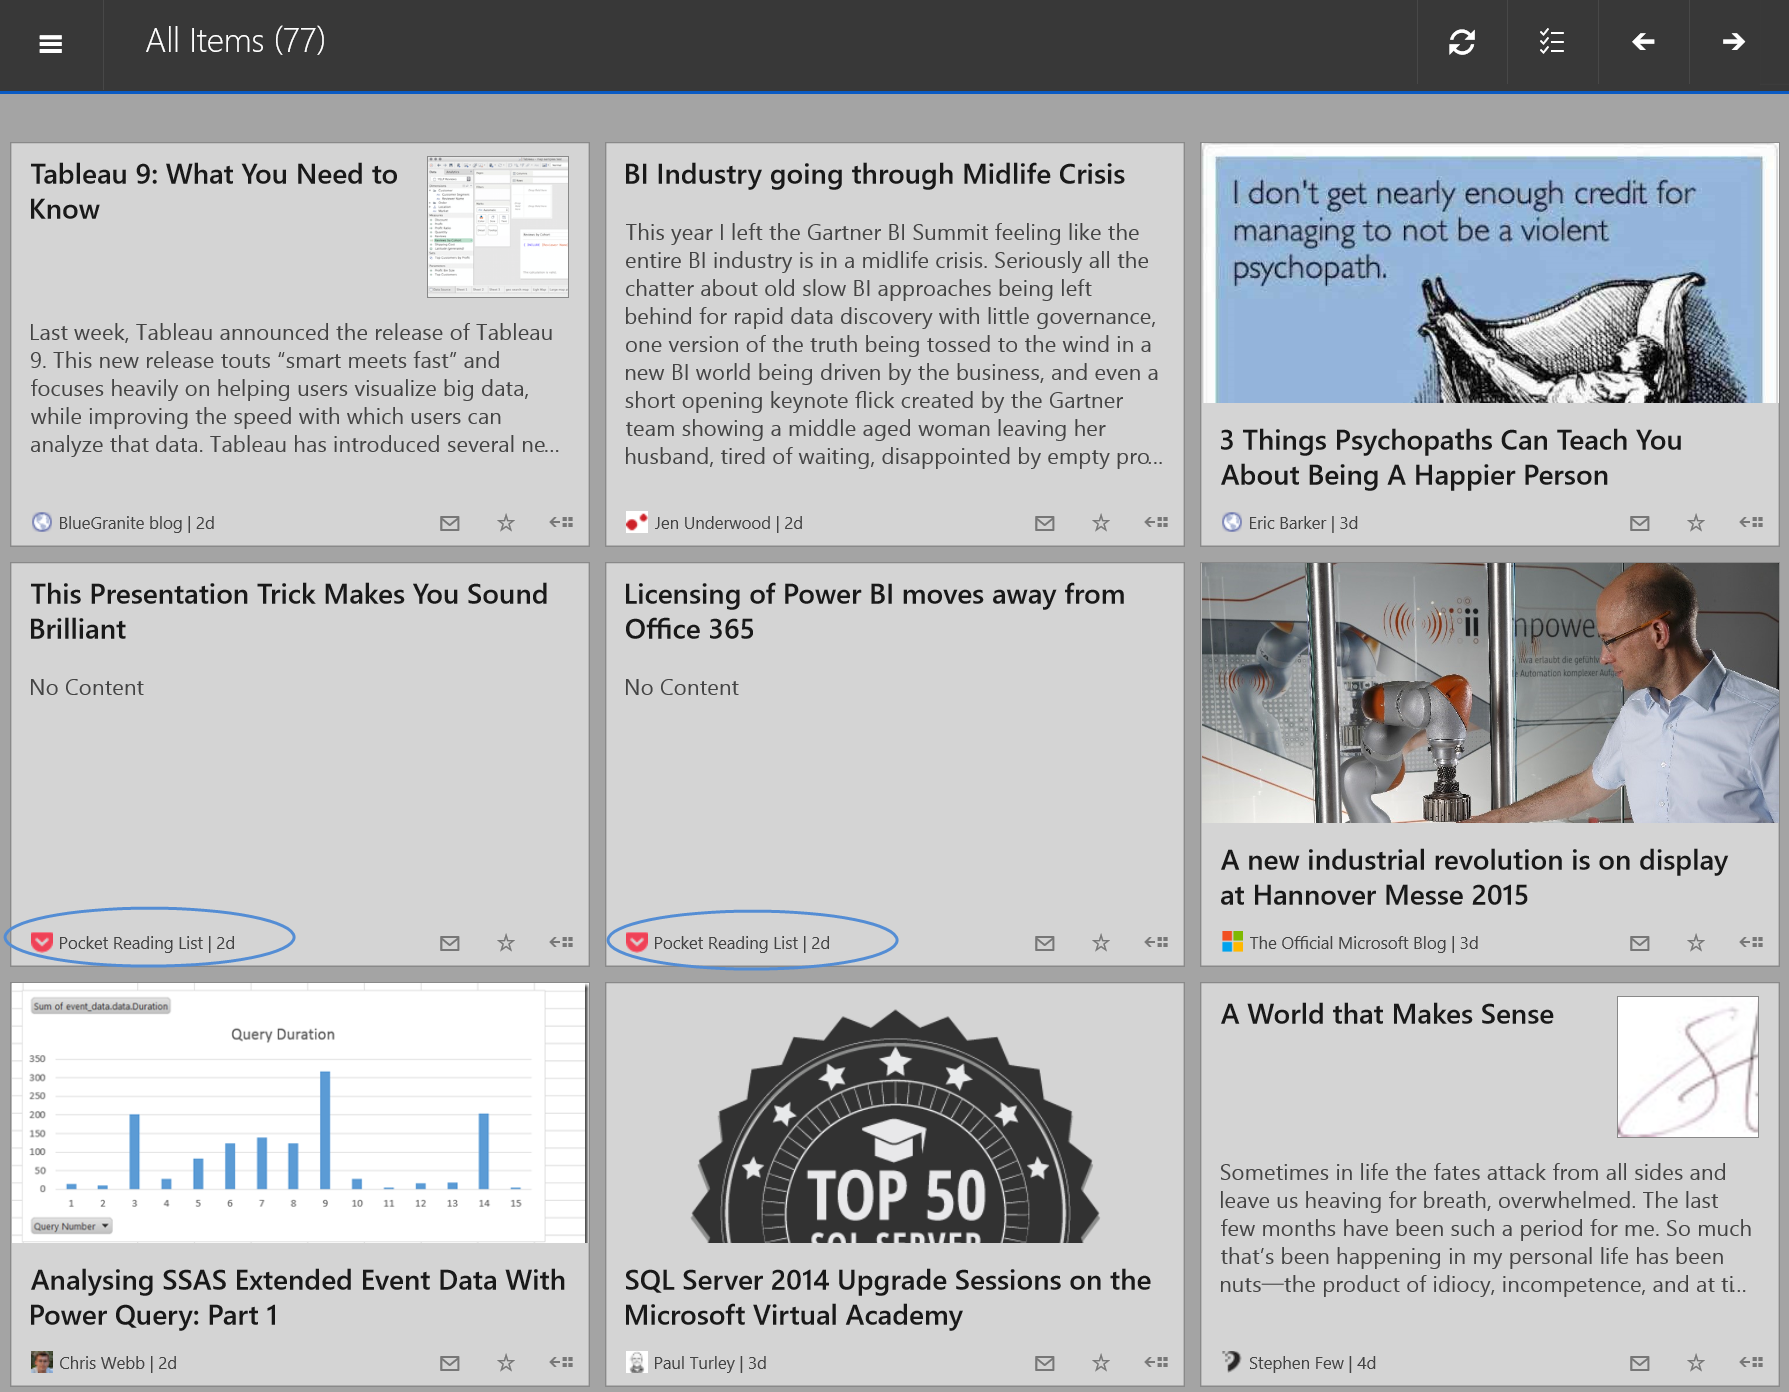
Task: Open share options for Microsoft Blog article
Action: 1751,942
